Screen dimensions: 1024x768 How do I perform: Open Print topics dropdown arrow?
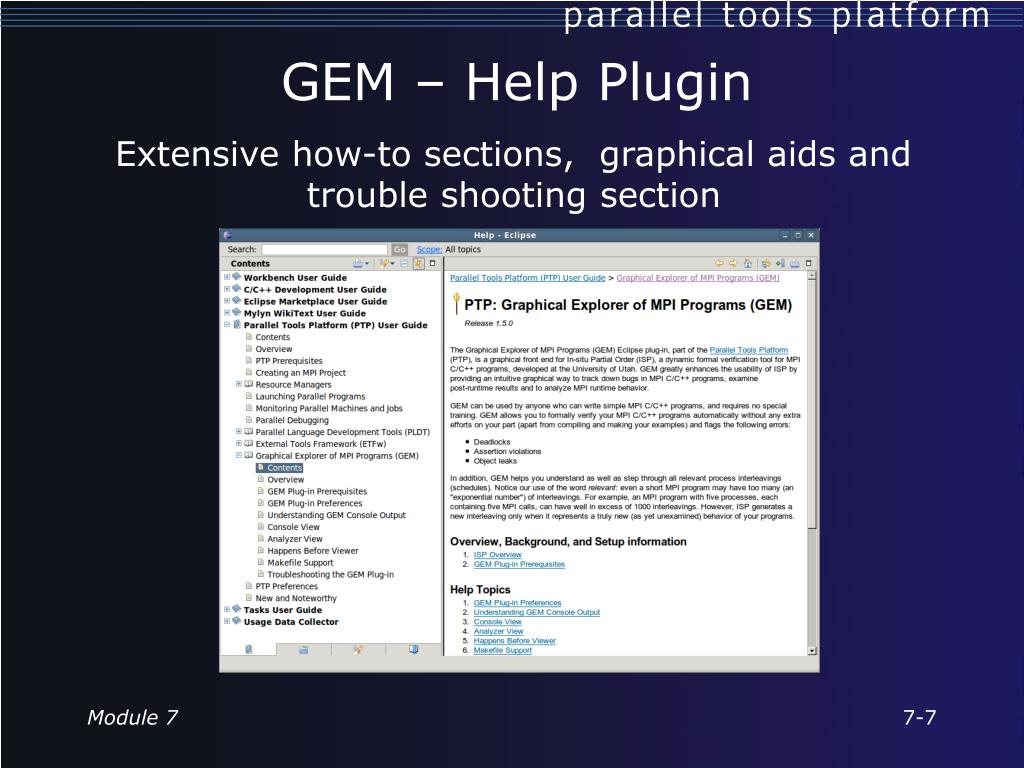[367, 264]
